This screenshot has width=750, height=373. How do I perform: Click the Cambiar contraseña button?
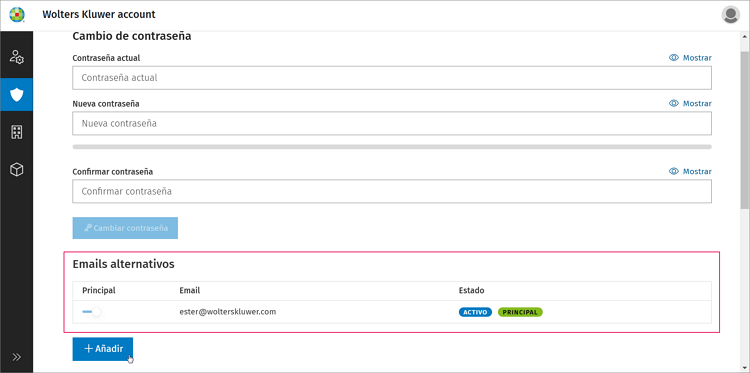[x=125, y=228]
